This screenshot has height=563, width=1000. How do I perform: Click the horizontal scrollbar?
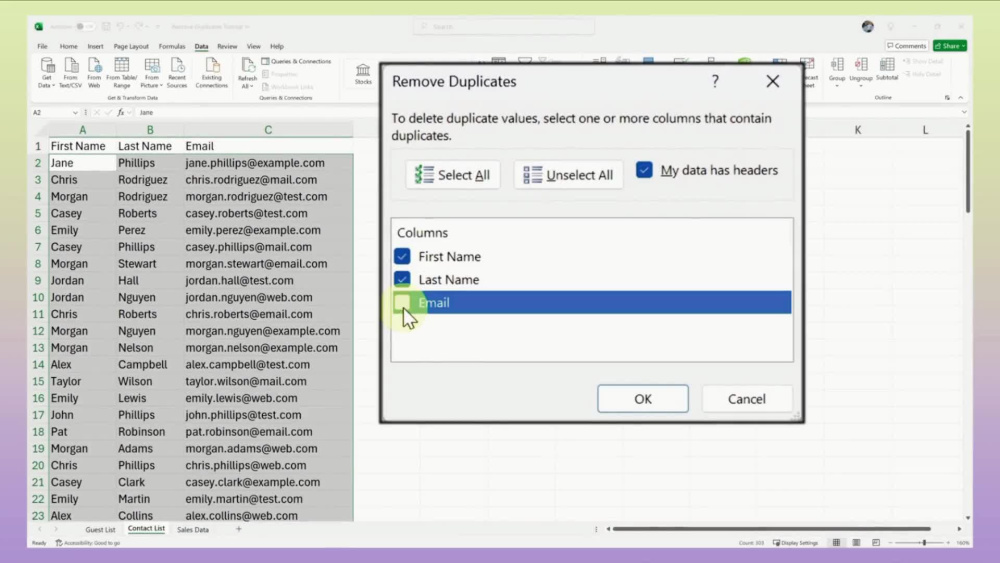tap(772, 529)
